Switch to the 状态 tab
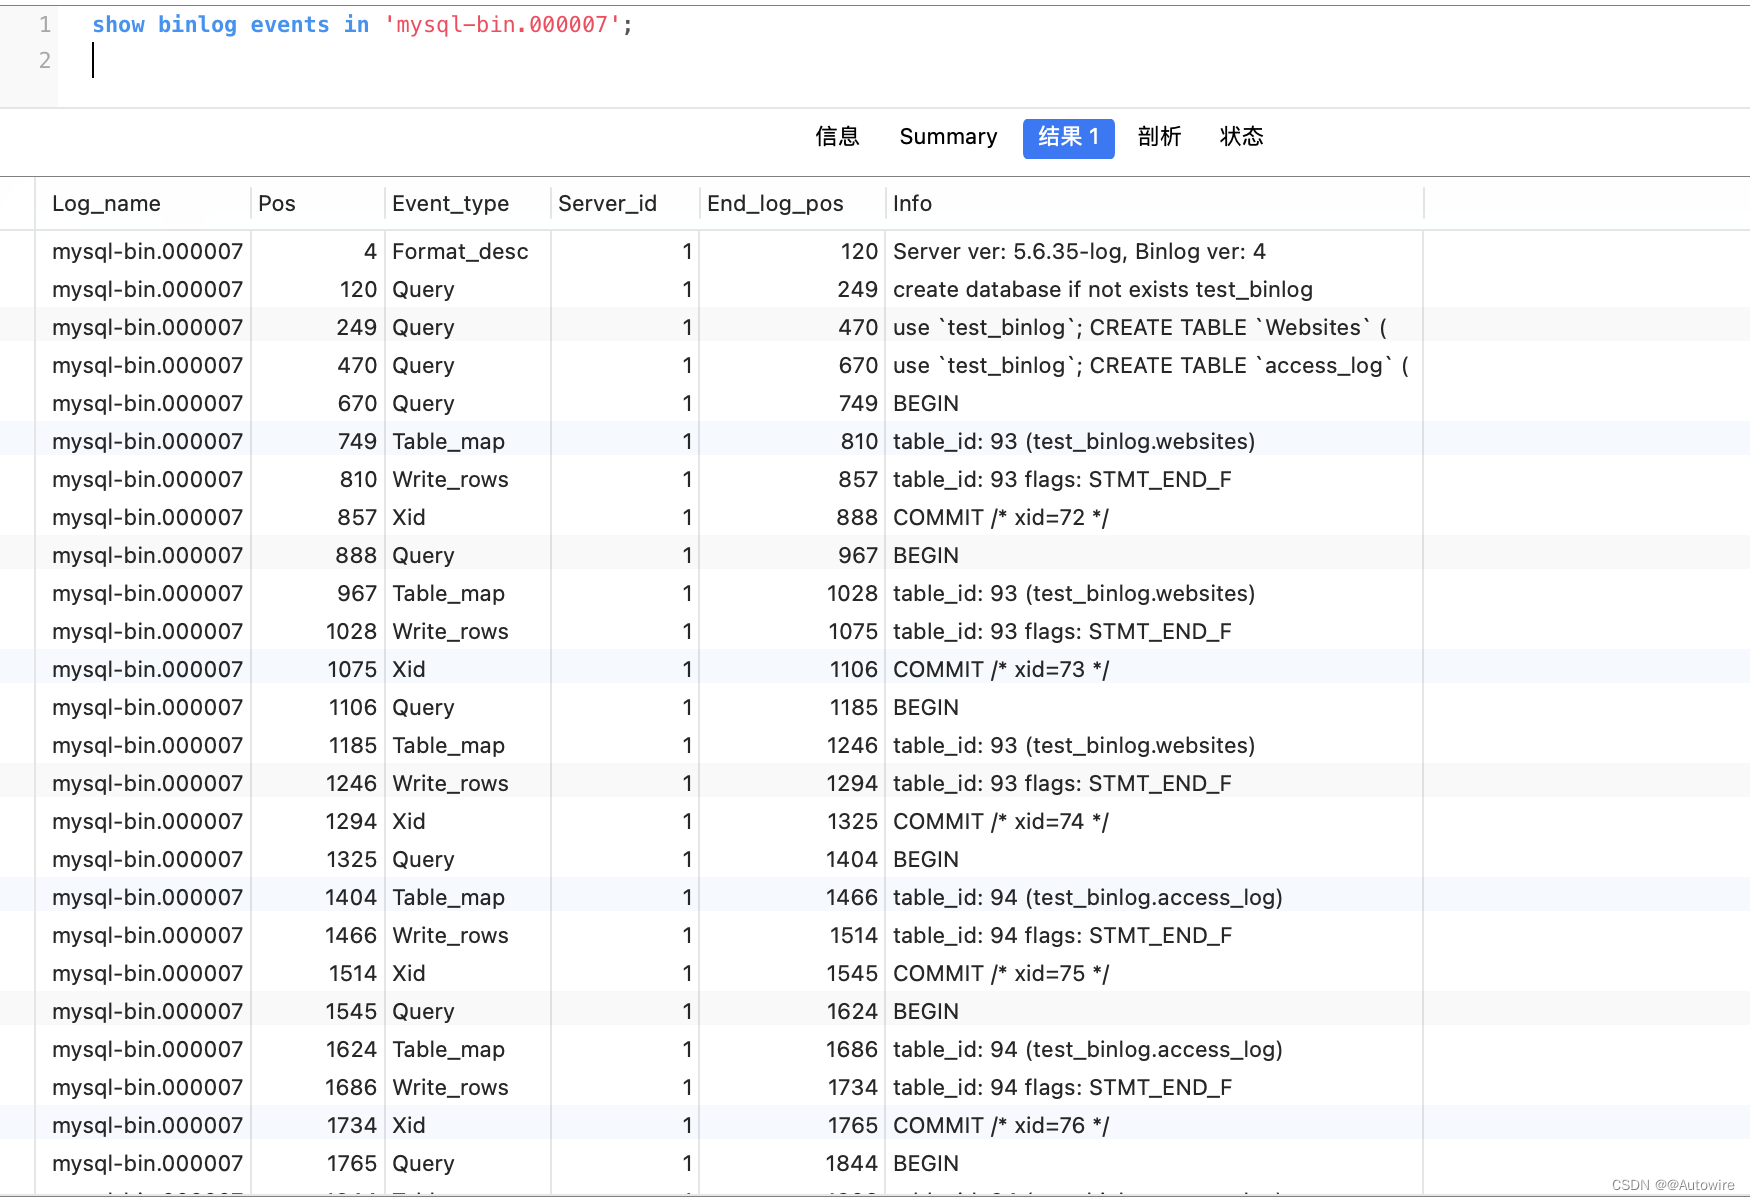 (x=1241, y=137)
